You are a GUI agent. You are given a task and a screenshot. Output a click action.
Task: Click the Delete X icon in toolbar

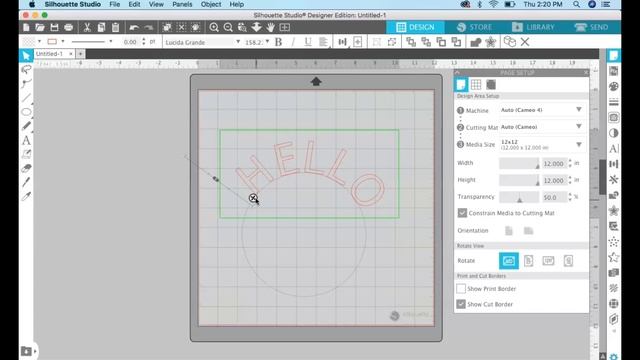[x=525, y=42]
